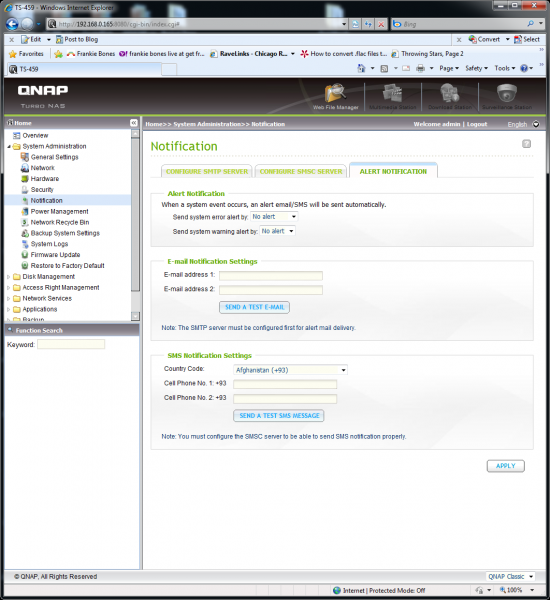Open Country Code dropdown

pos(291,370)
